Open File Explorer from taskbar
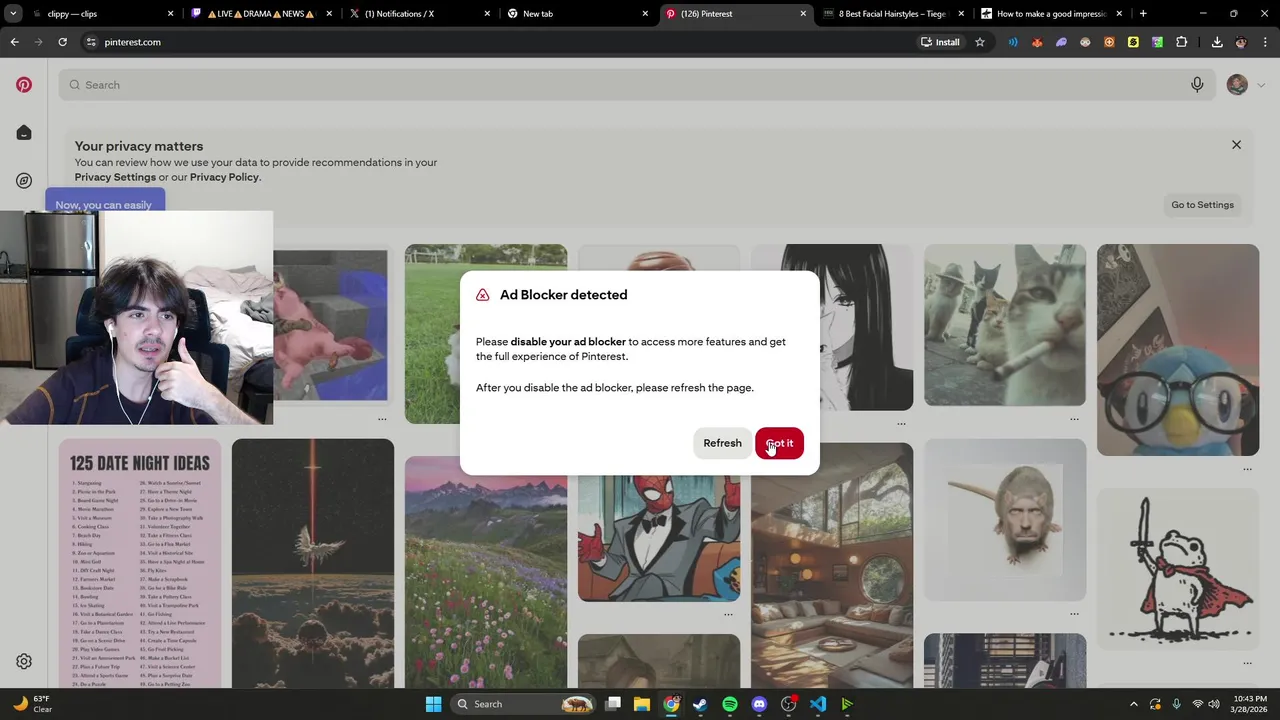 pos(642,704)
